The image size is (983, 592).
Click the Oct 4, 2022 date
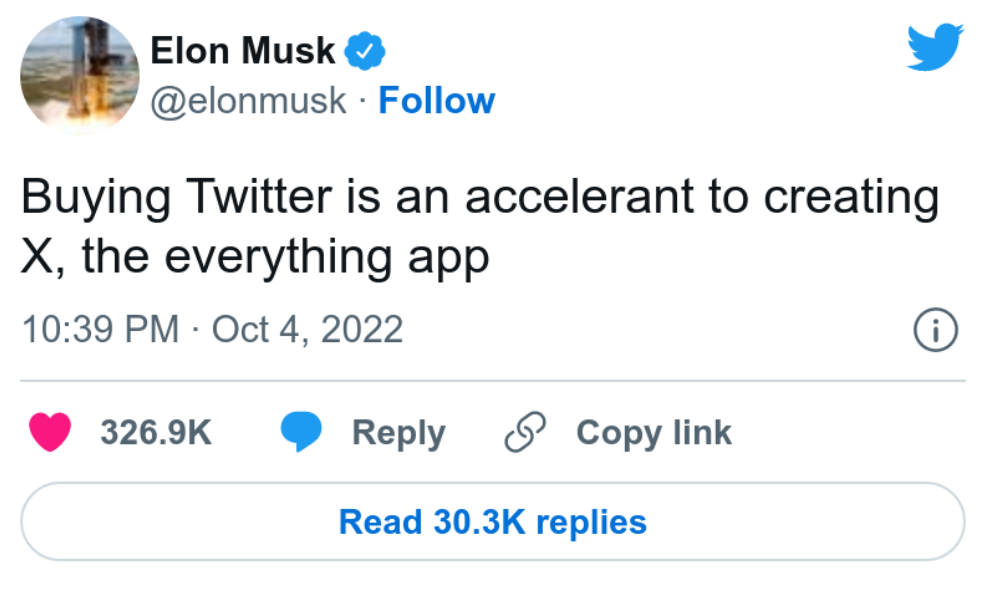308,329
